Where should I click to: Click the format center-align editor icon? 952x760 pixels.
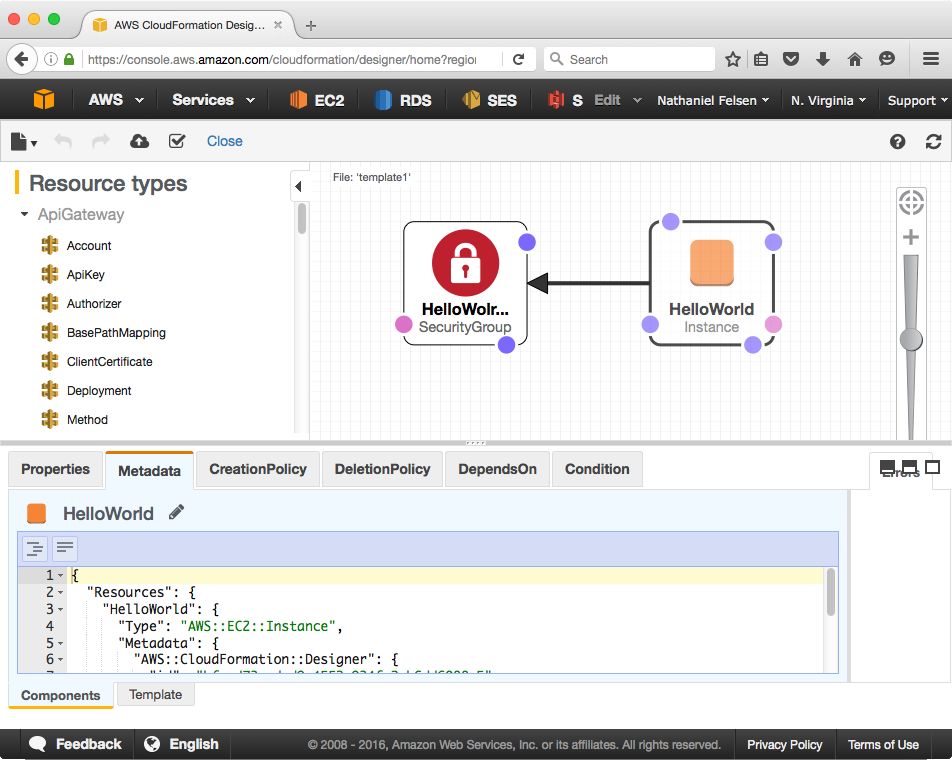(35, 549)
